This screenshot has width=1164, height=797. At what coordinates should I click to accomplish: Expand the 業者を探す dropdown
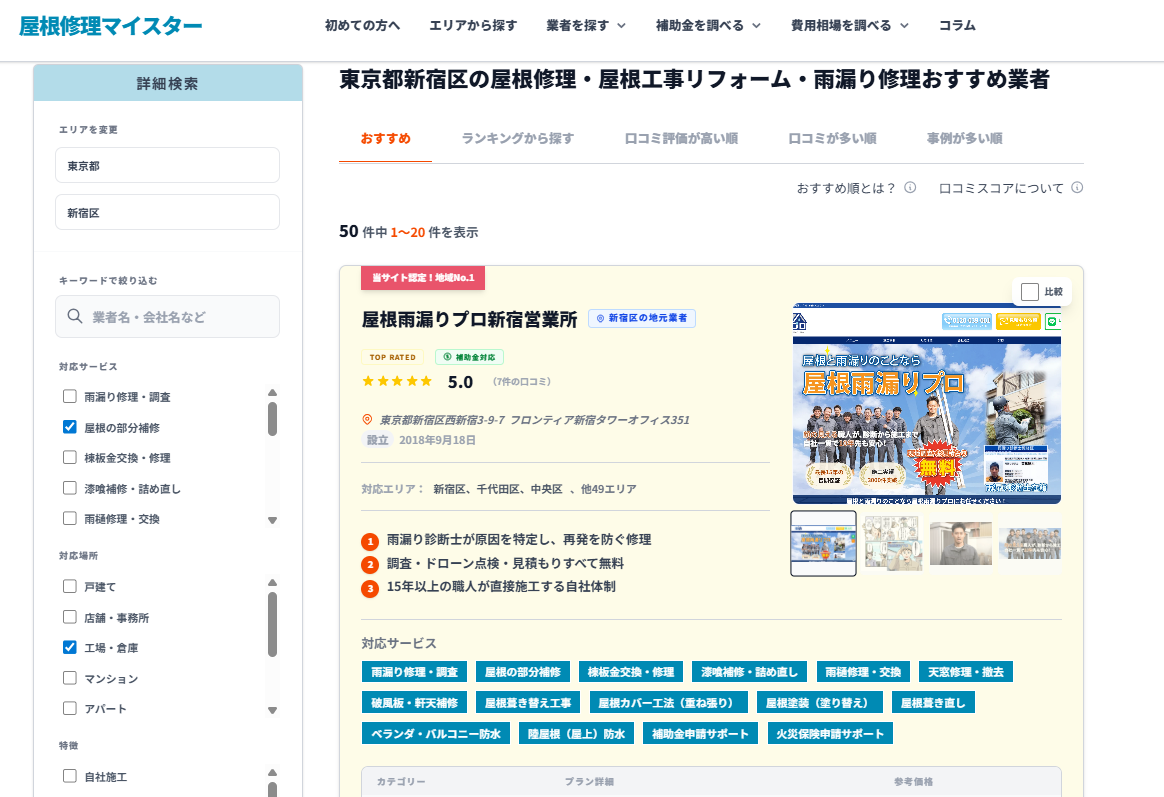tap(586, 25)
